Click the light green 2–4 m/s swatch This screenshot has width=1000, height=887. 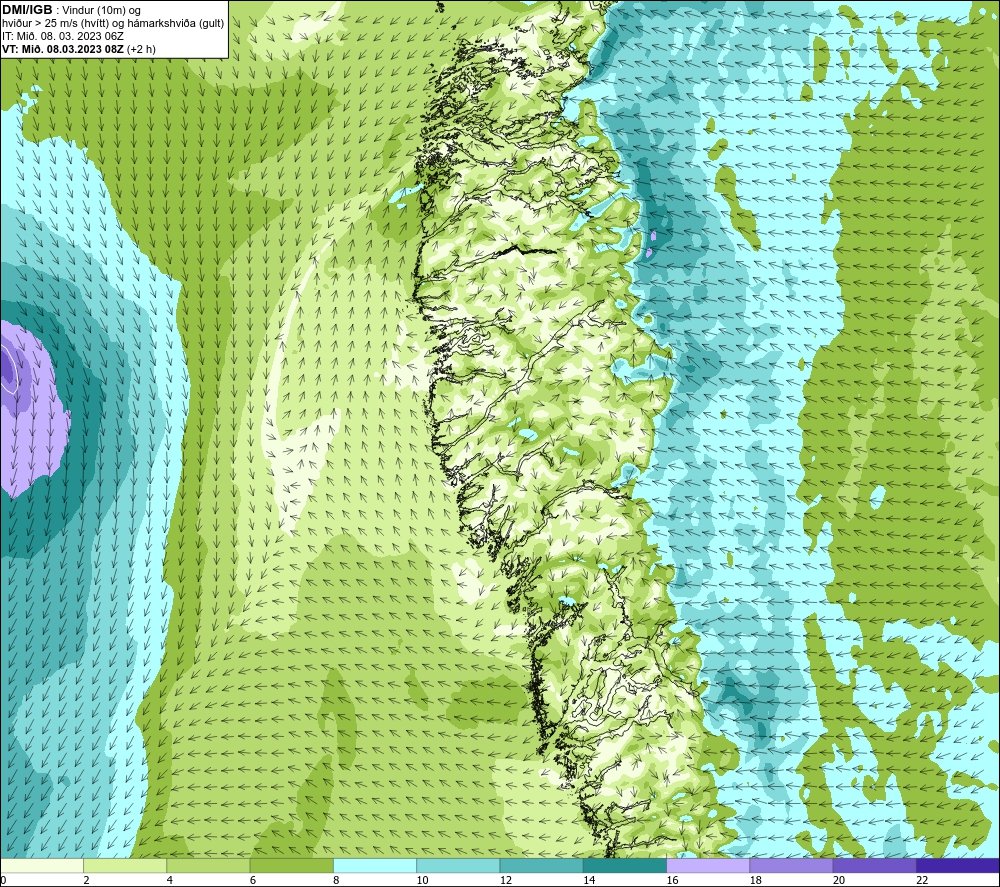pyautogui.click(x=125, y=865)
